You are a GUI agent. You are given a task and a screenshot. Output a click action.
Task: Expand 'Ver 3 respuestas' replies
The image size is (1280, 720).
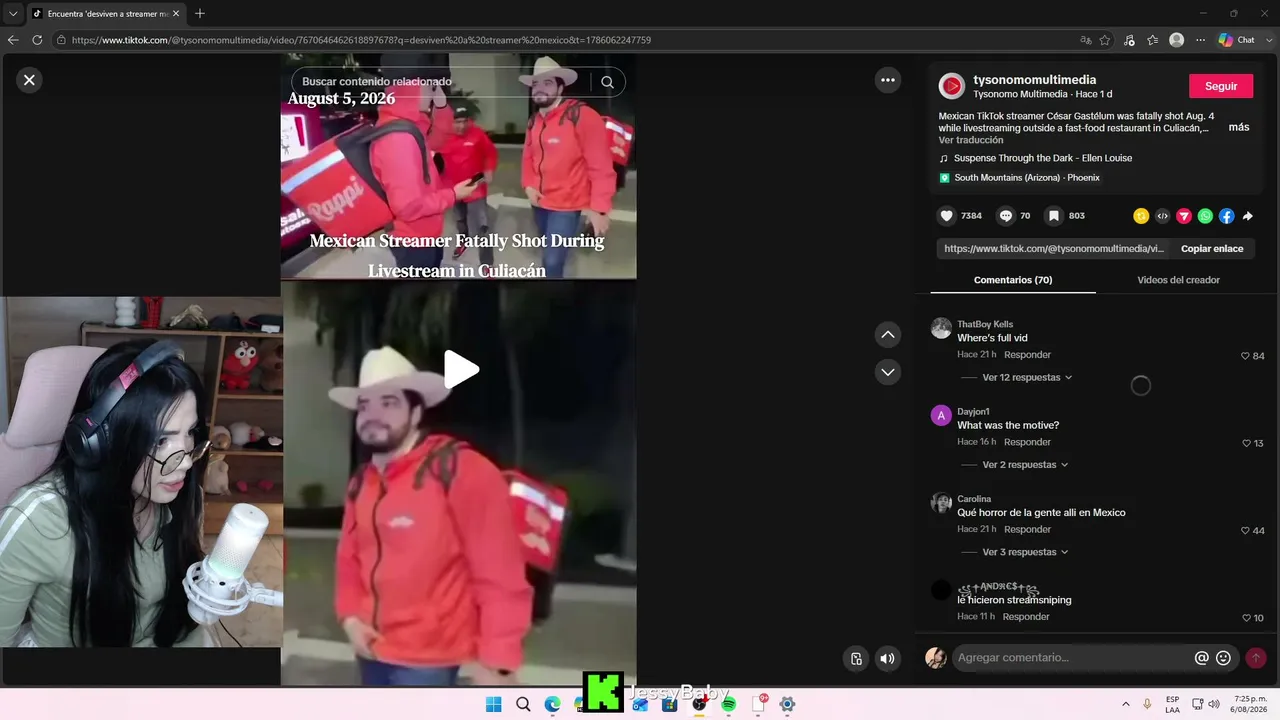1025,552
